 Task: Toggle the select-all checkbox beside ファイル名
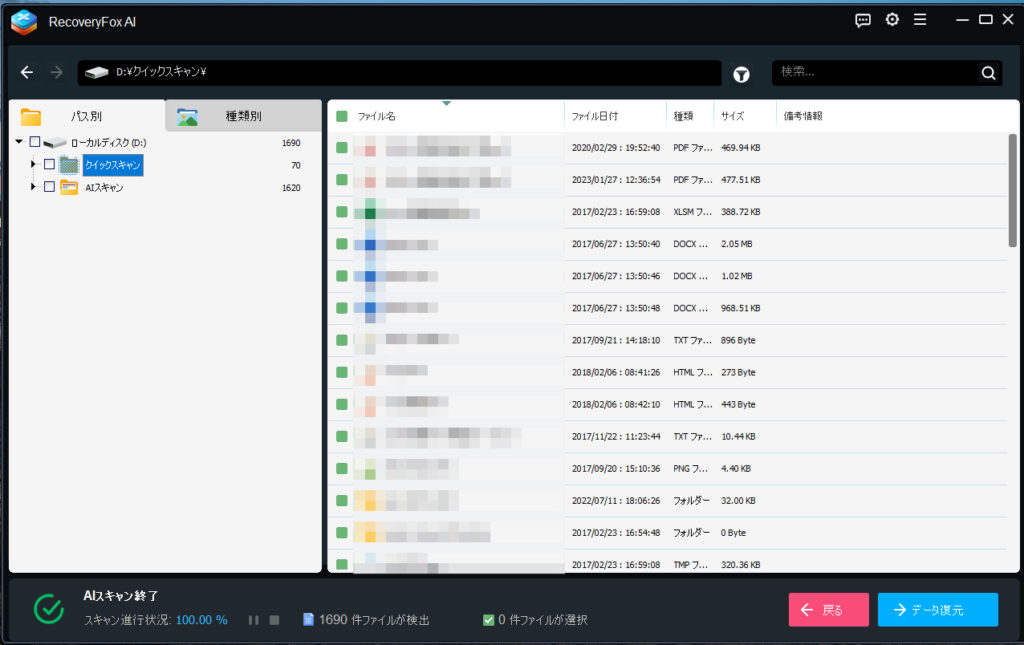point(342,116)
